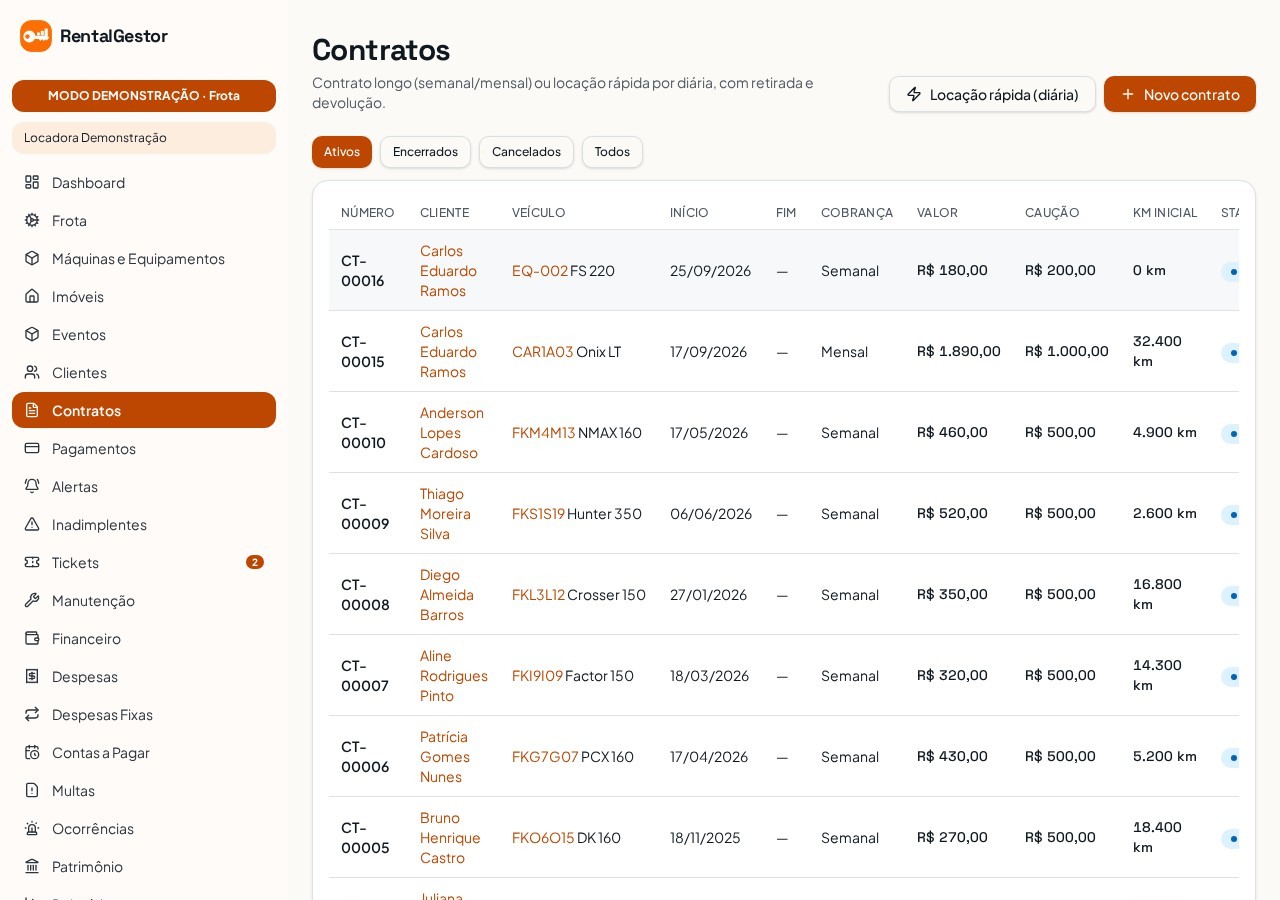This screenshot has height=900, width=1280.
Task: Click the Manutenção wrench icon
Action: (32, 600)
